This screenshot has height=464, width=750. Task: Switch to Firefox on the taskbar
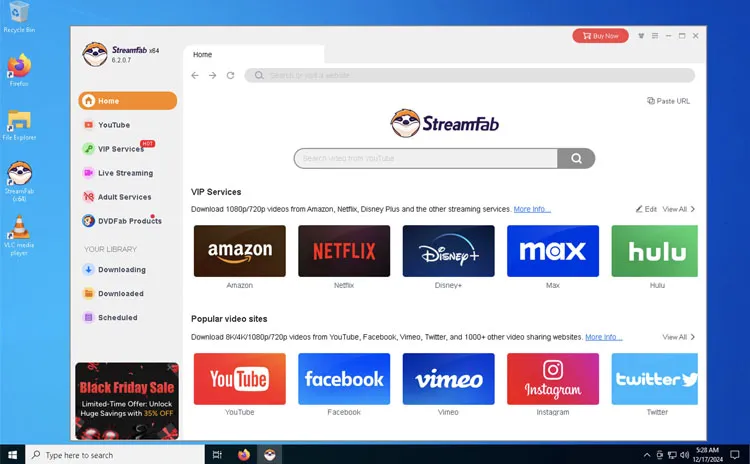(x=244, y=454)
